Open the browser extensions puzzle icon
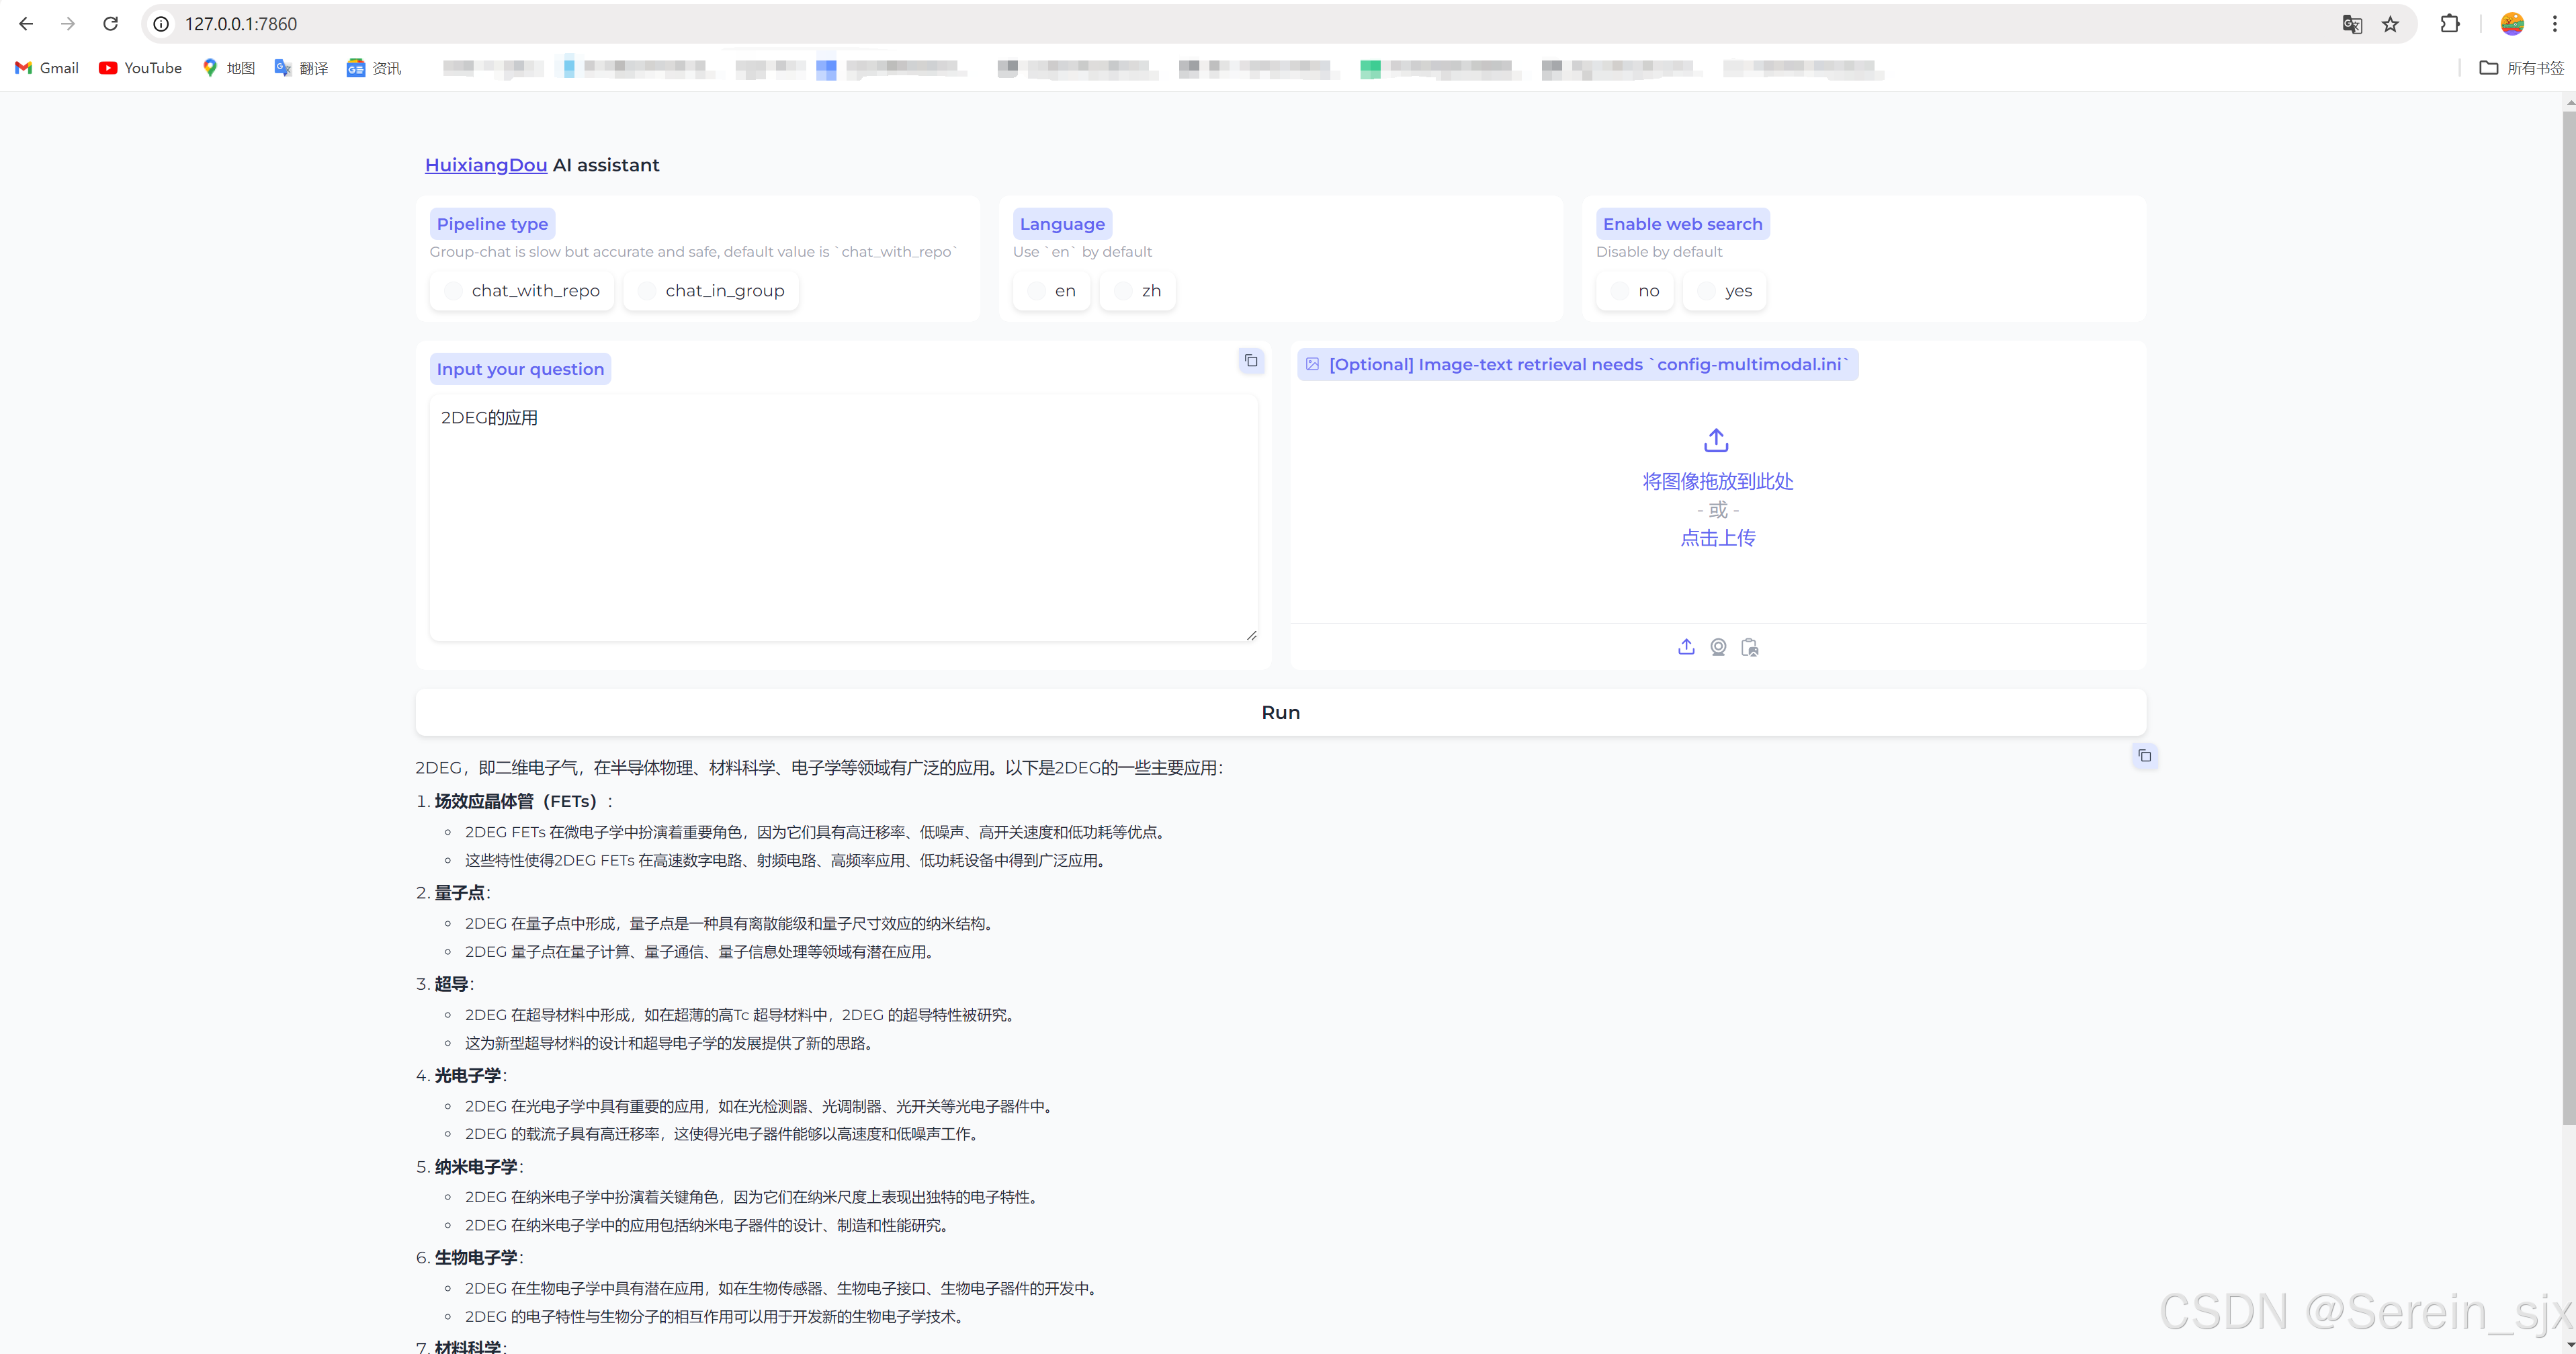Screen dimensions: 2576x1354 2449,24
